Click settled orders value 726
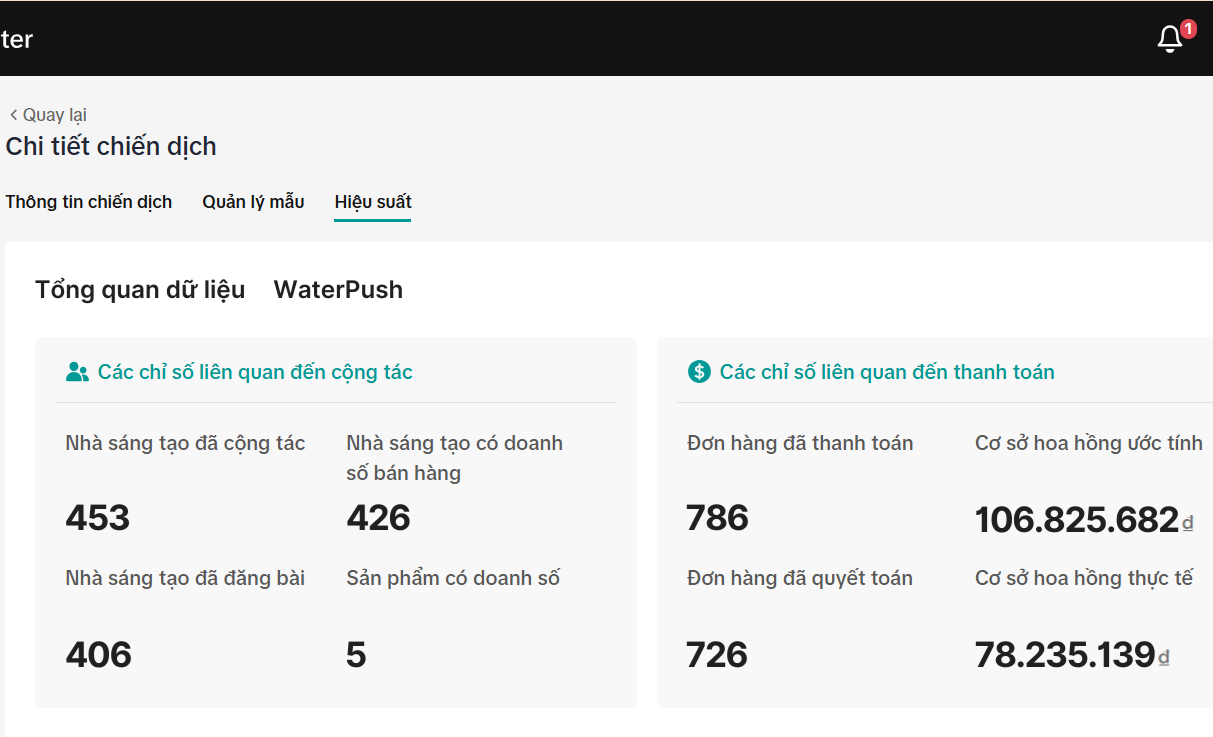The width and height of the screenshot is (1213, 737). (x=718, y=655)
